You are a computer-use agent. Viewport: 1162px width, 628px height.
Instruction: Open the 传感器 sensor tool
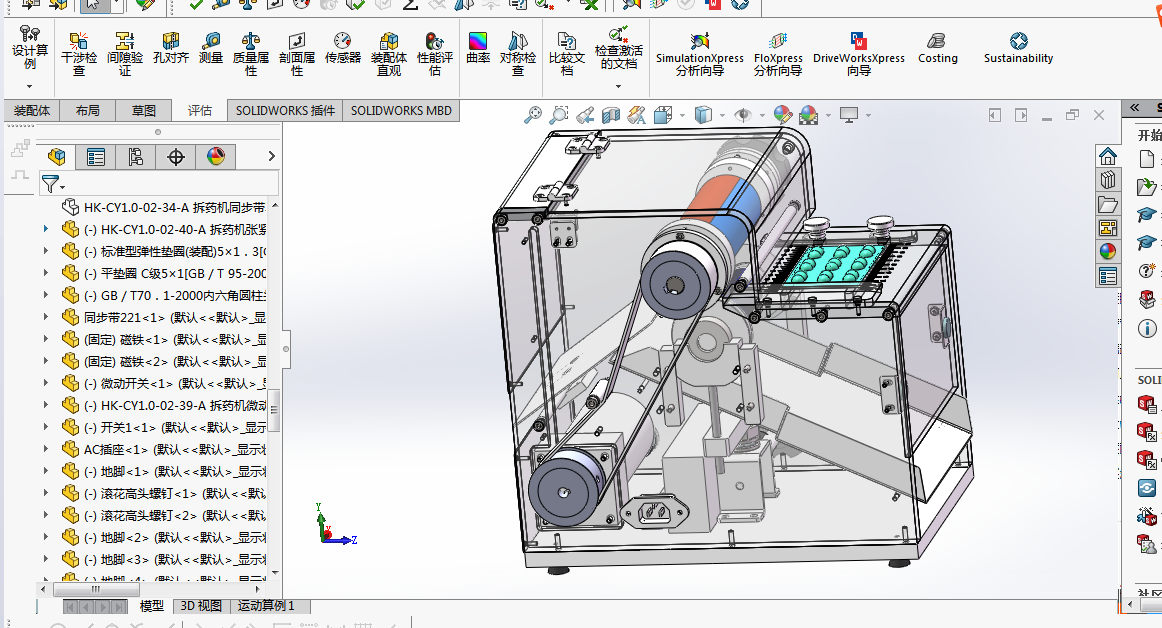point(342,47)
